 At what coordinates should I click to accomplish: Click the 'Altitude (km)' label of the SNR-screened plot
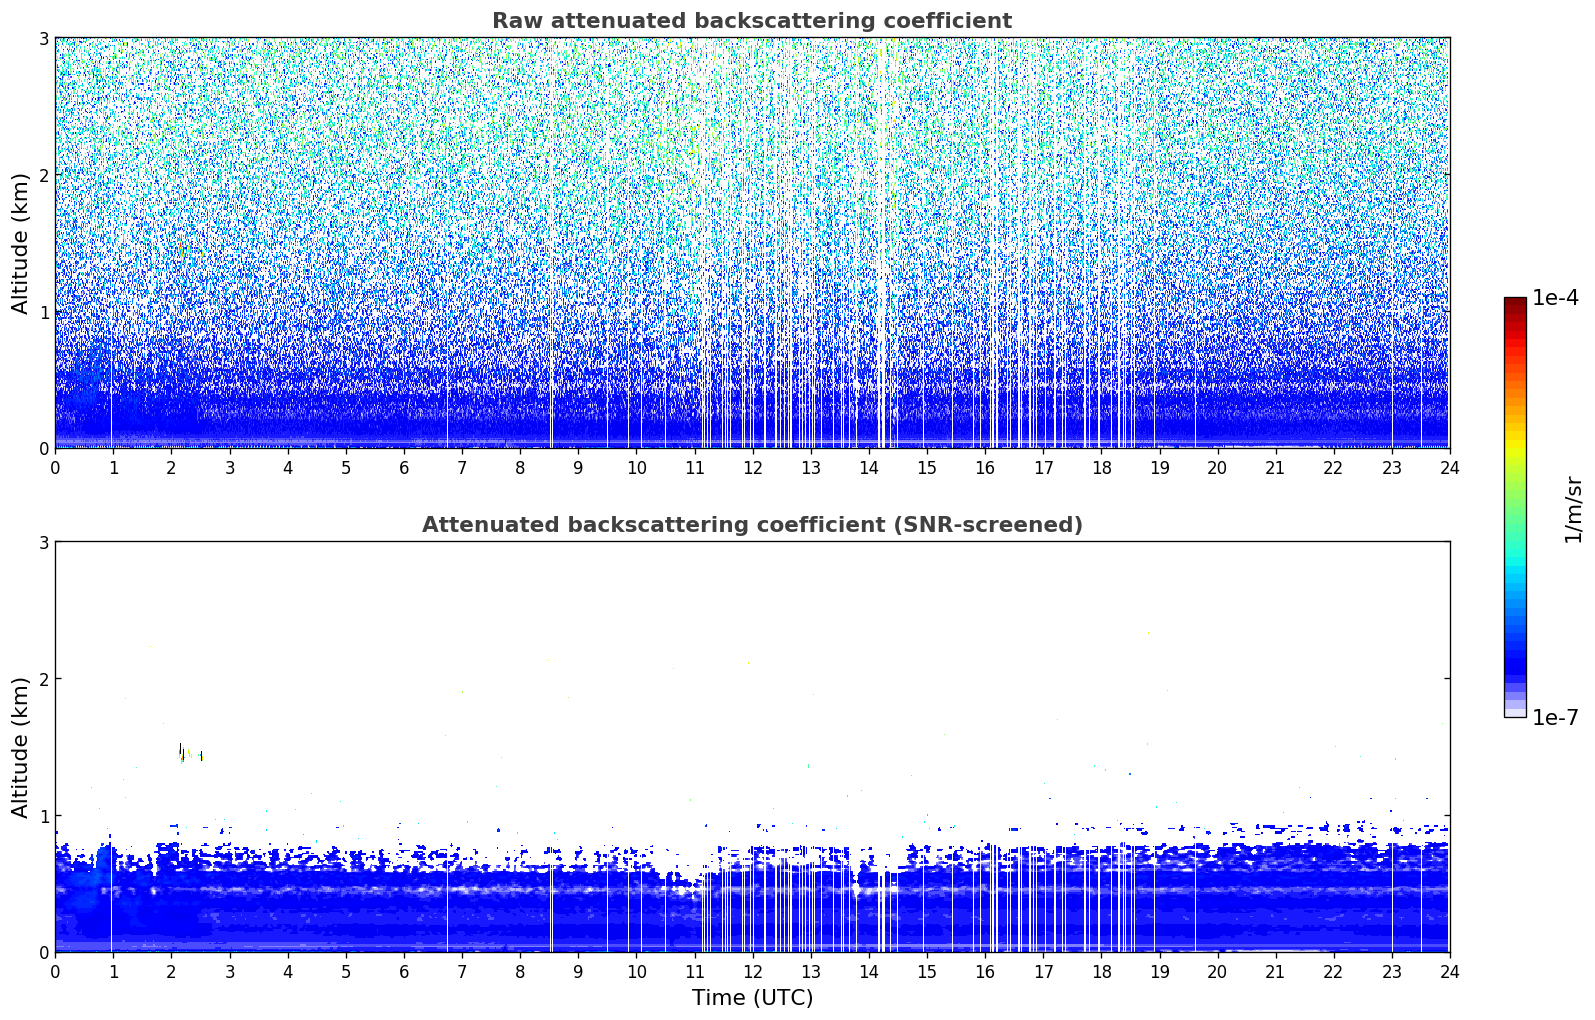tap(21, 747)
